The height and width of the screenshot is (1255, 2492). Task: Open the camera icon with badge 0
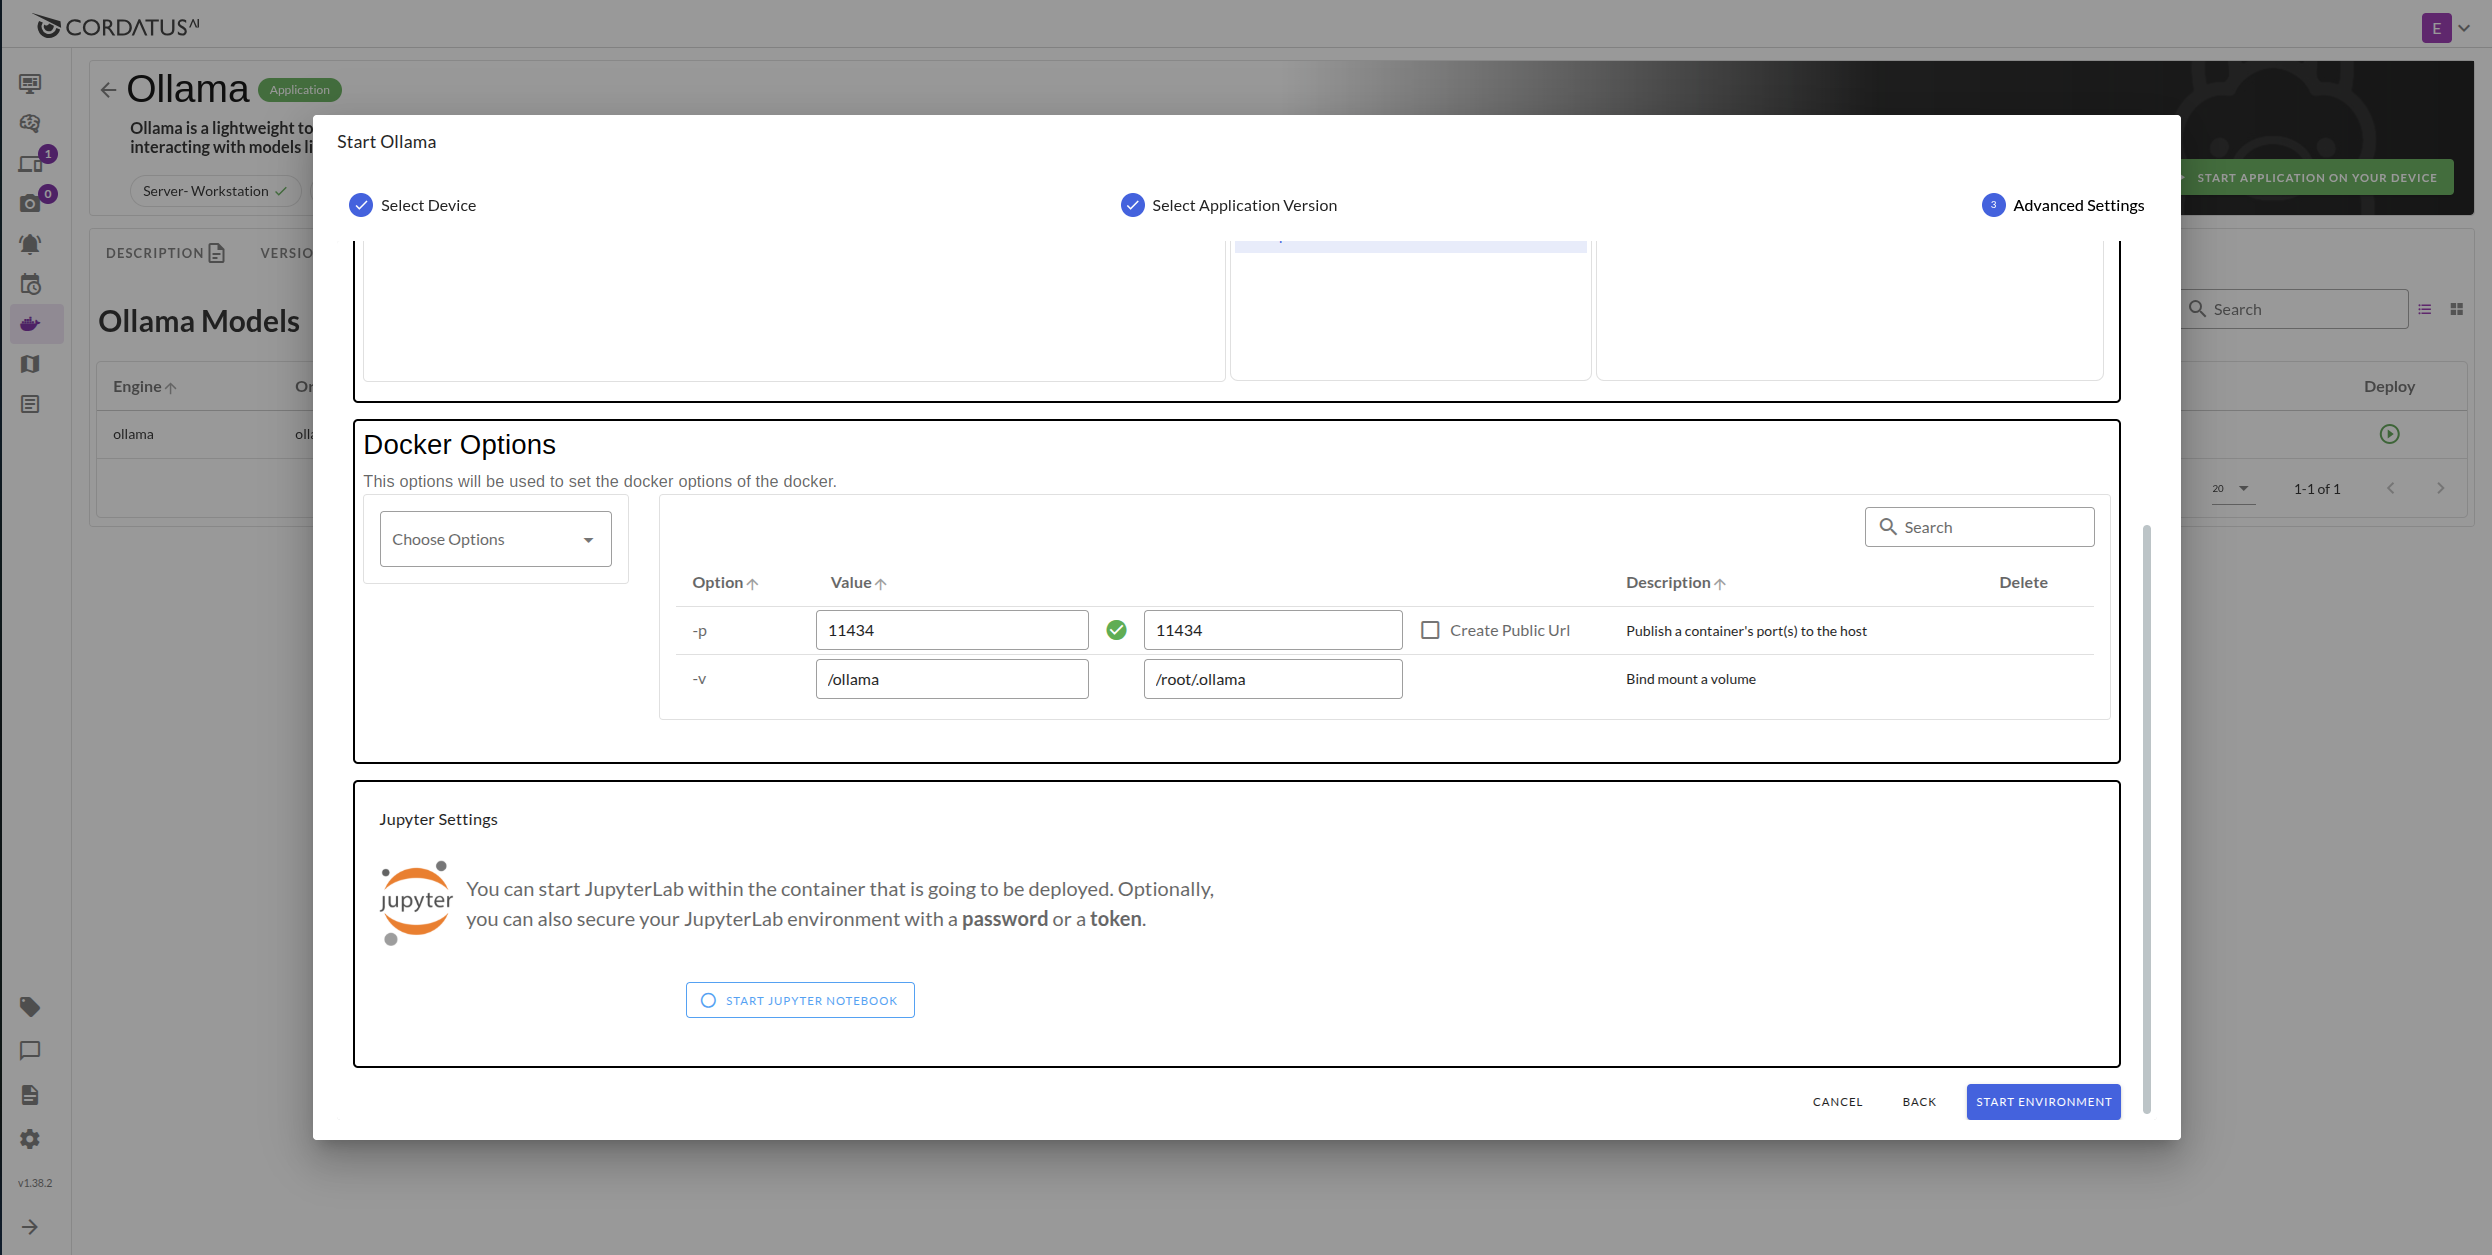point(30,203)
